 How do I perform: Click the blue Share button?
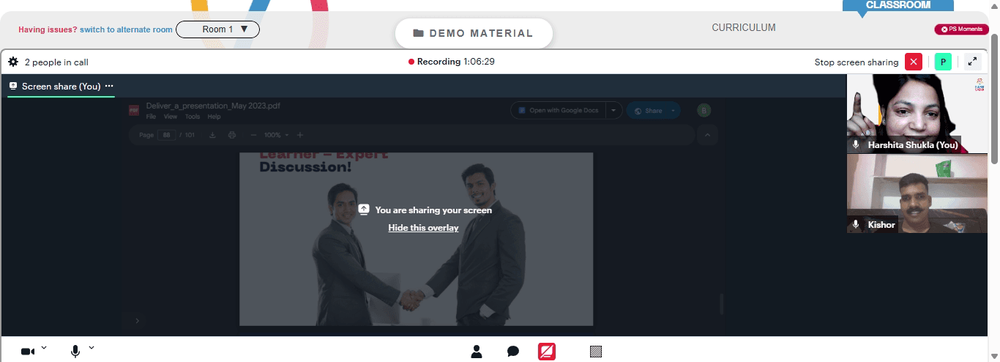[653, 110]
